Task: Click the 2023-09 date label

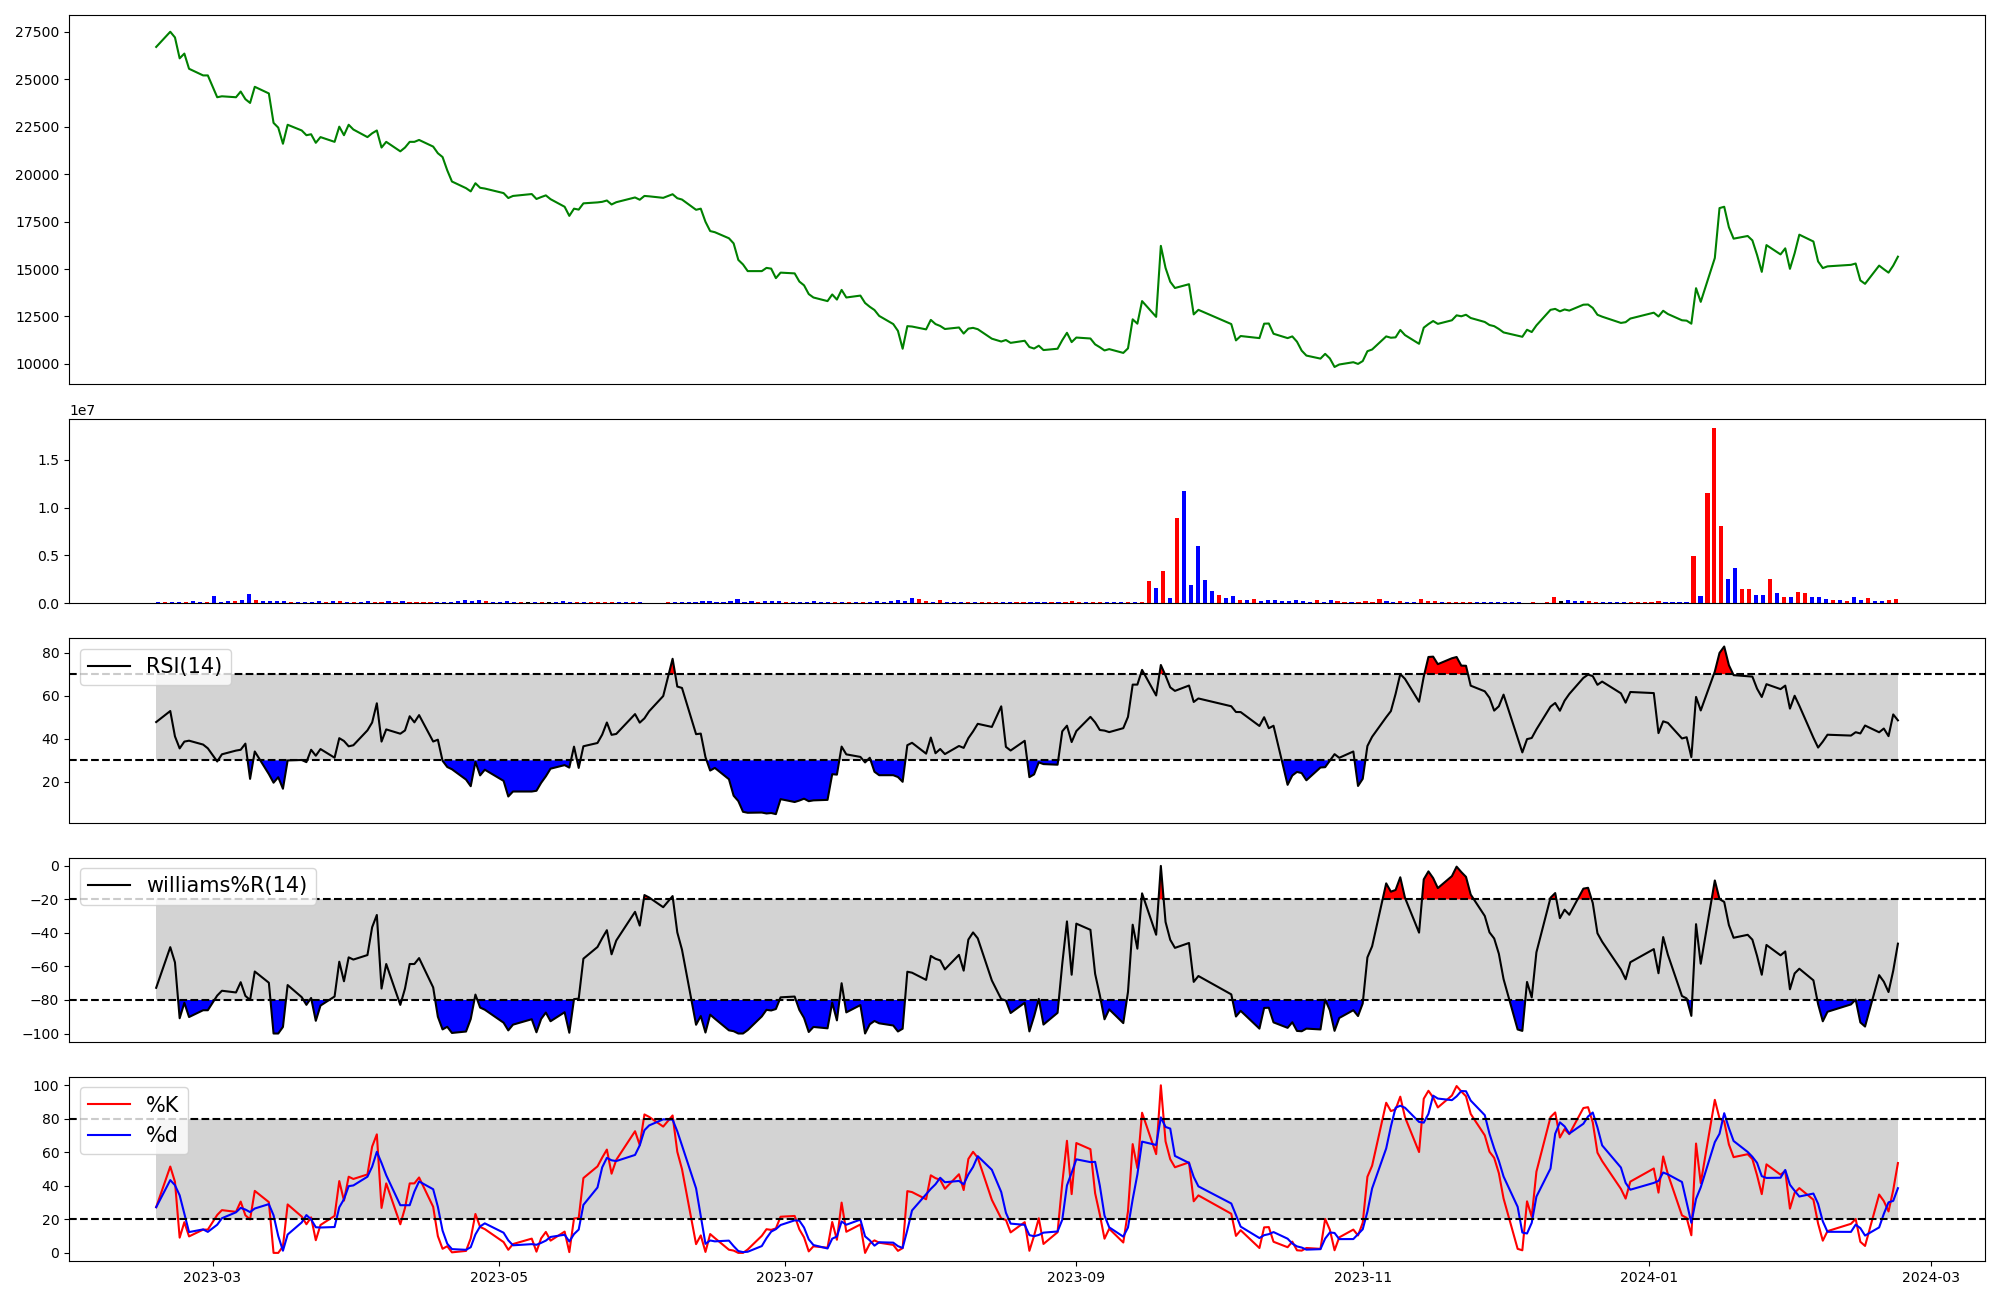Action: pyautogui.click(x=1076, y=1277)
